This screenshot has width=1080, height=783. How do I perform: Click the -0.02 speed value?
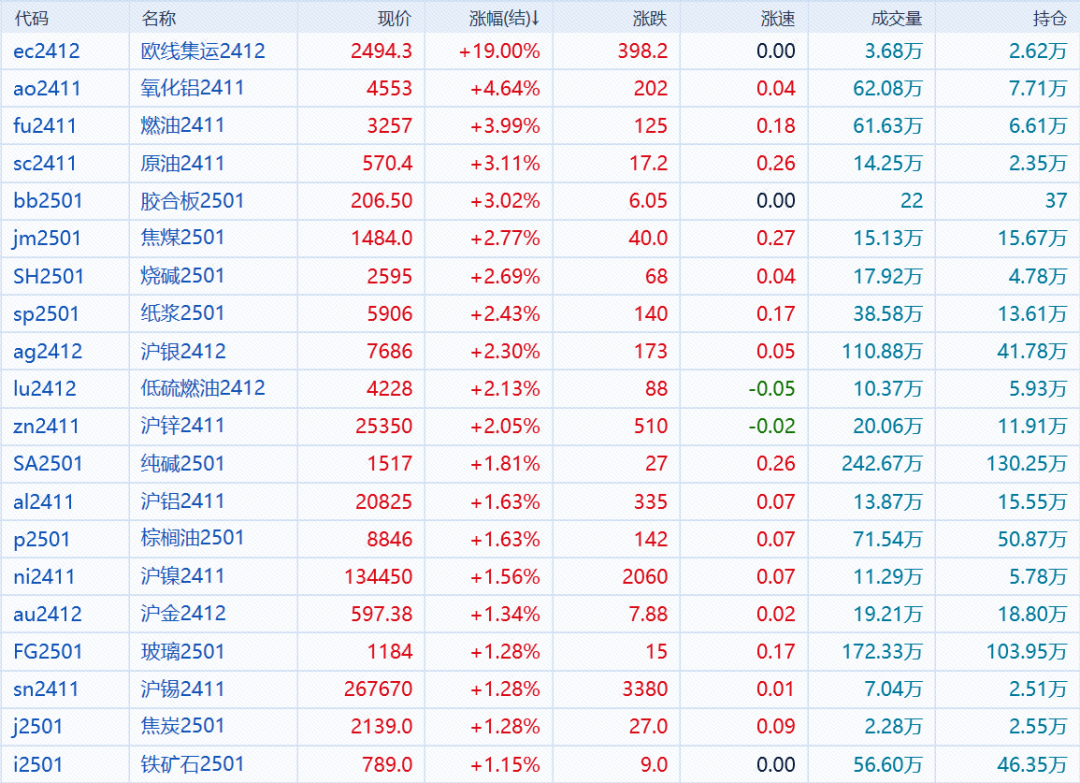point(772,427)
